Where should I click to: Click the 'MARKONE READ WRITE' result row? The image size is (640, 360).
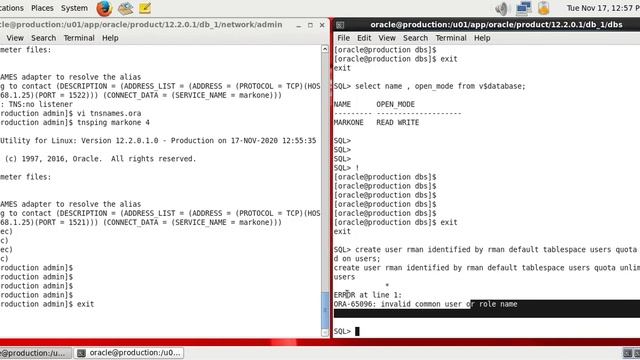[376, 122]
